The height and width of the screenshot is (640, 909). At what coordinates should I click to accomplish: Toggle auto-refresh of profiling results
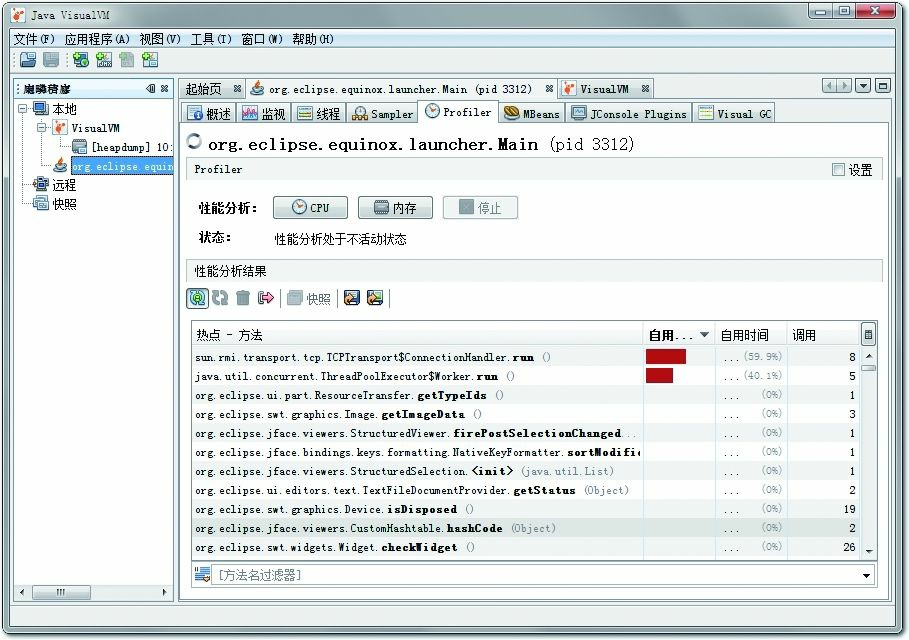[197, 298]
